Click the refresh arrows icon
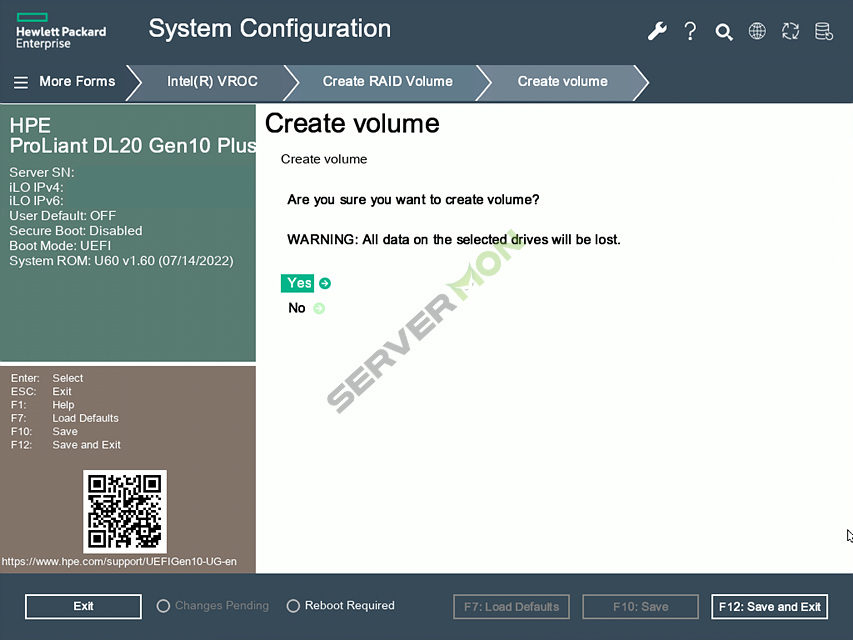853x640 pixels. point(790,31)
